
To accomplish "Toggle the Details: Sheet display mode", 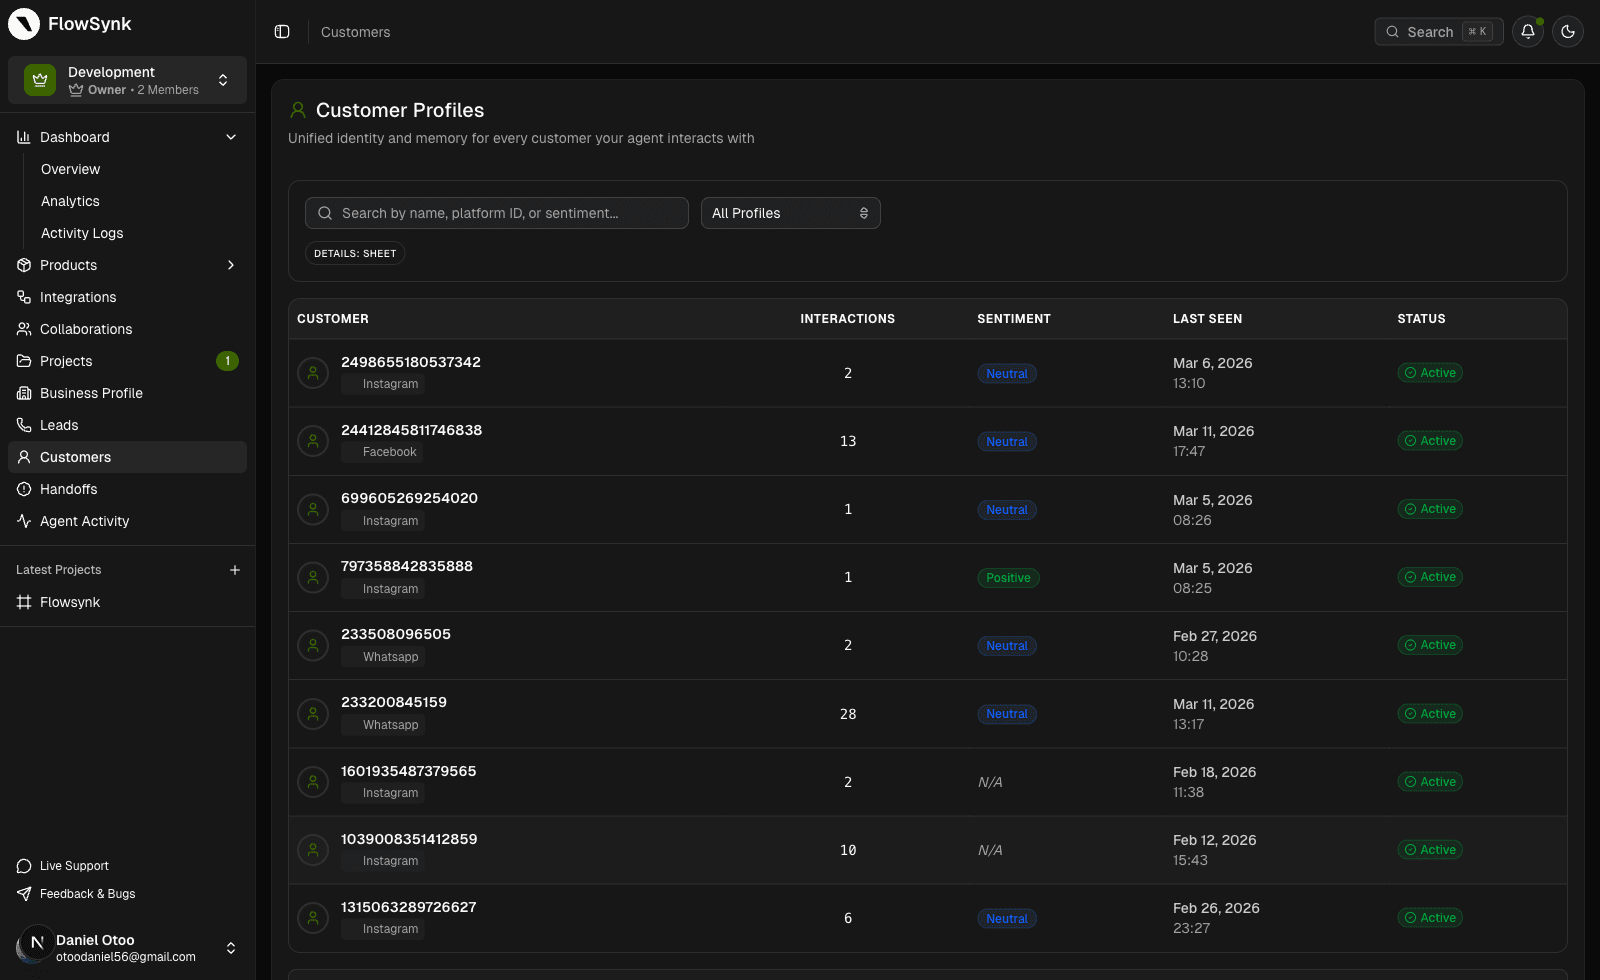I will (x=354, y=253).
